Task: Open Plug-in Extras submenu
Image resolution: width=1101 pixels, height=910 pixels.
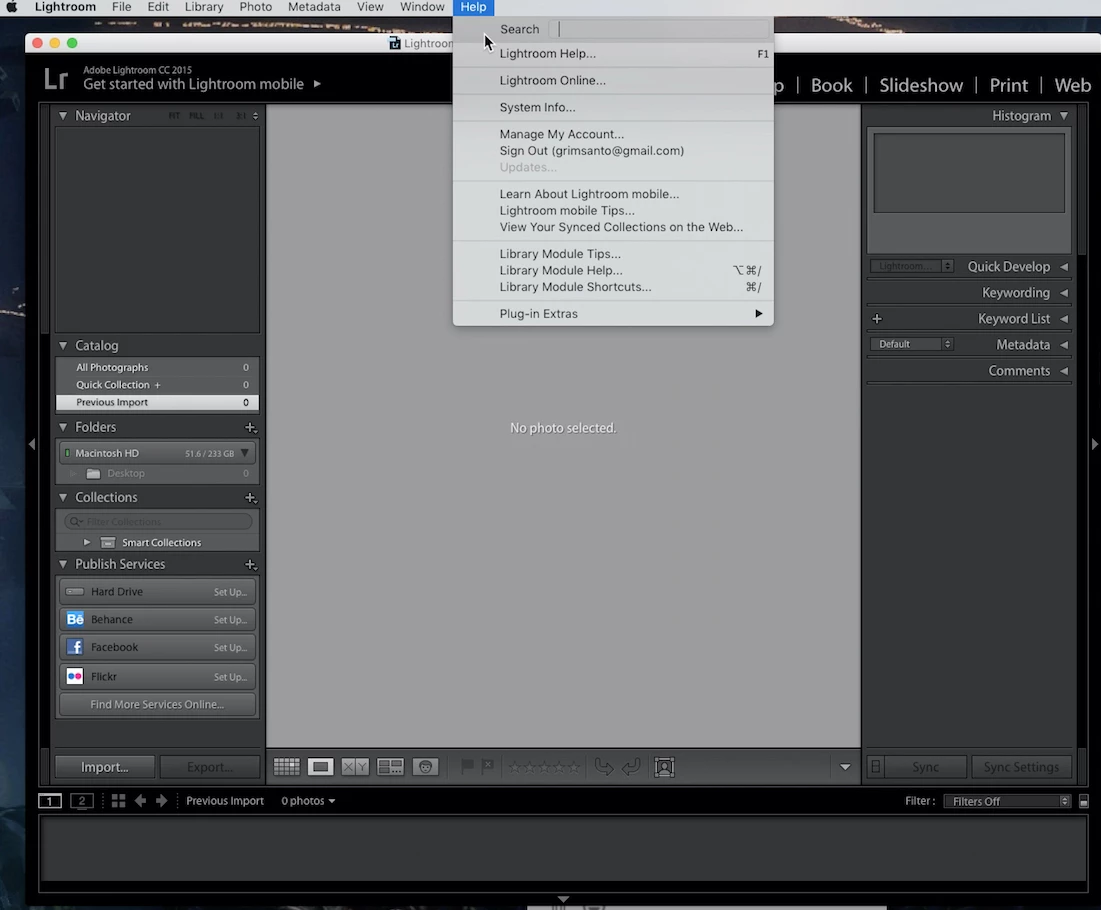Action: click(x=613, y=314)
